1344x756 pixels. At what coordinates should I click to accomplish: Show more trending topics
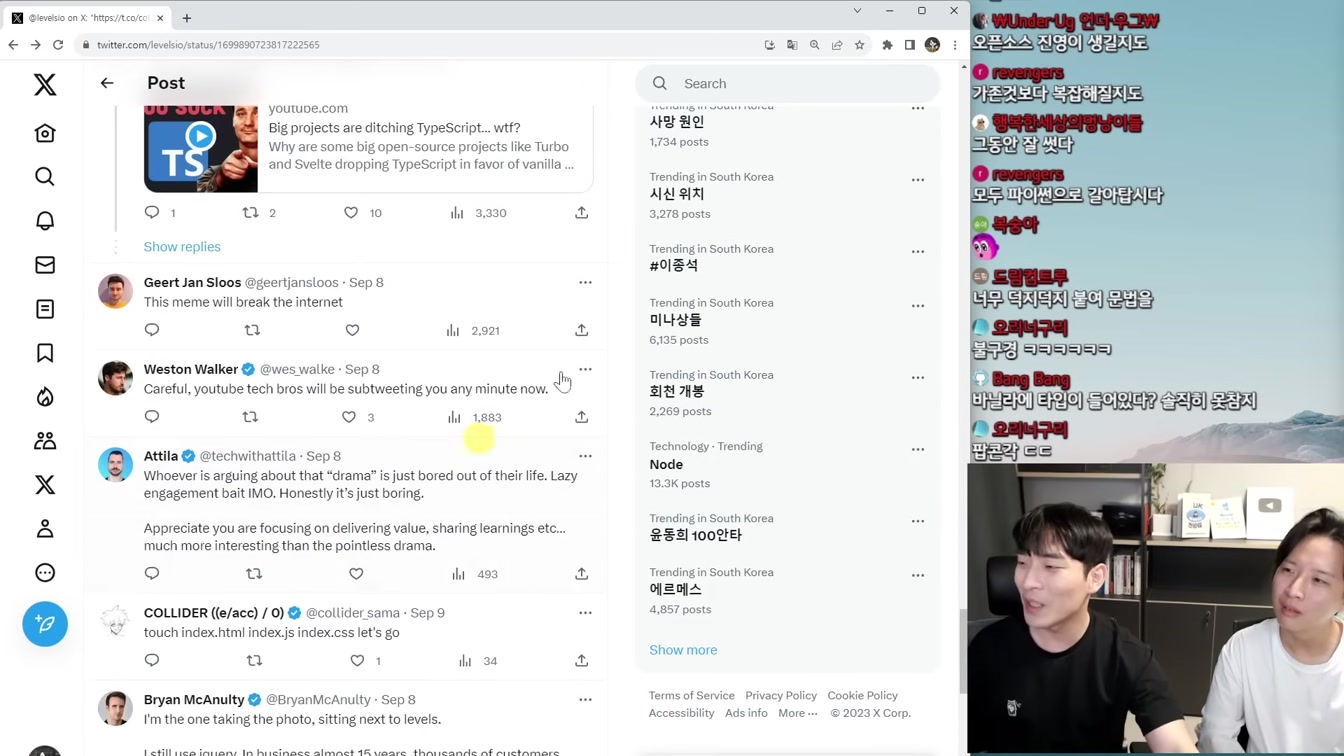[x=683, y=650]
